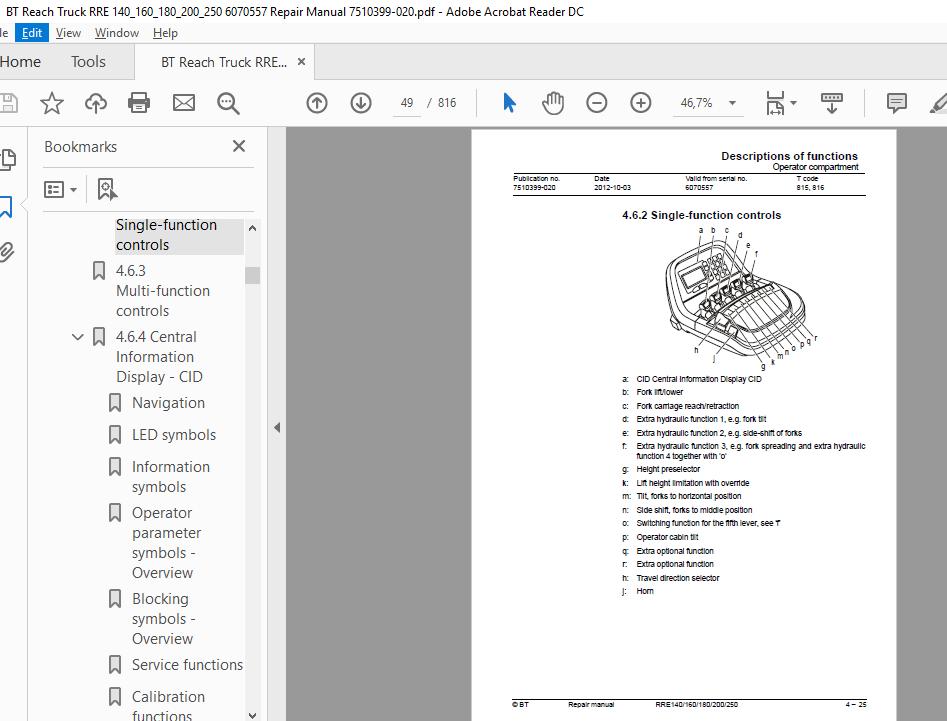Switch to the Home tab
Viewport: 947px width, 721px height.
click(x=21, y=62)
